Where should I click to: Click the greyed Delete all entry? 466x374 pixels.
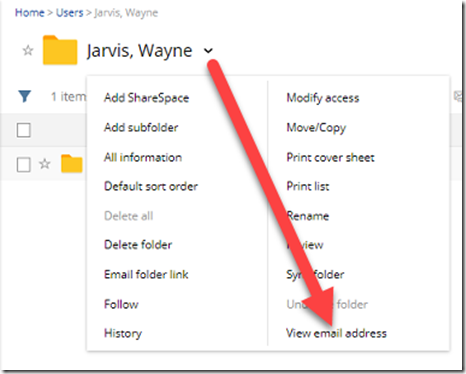click(x=128, y=216)
